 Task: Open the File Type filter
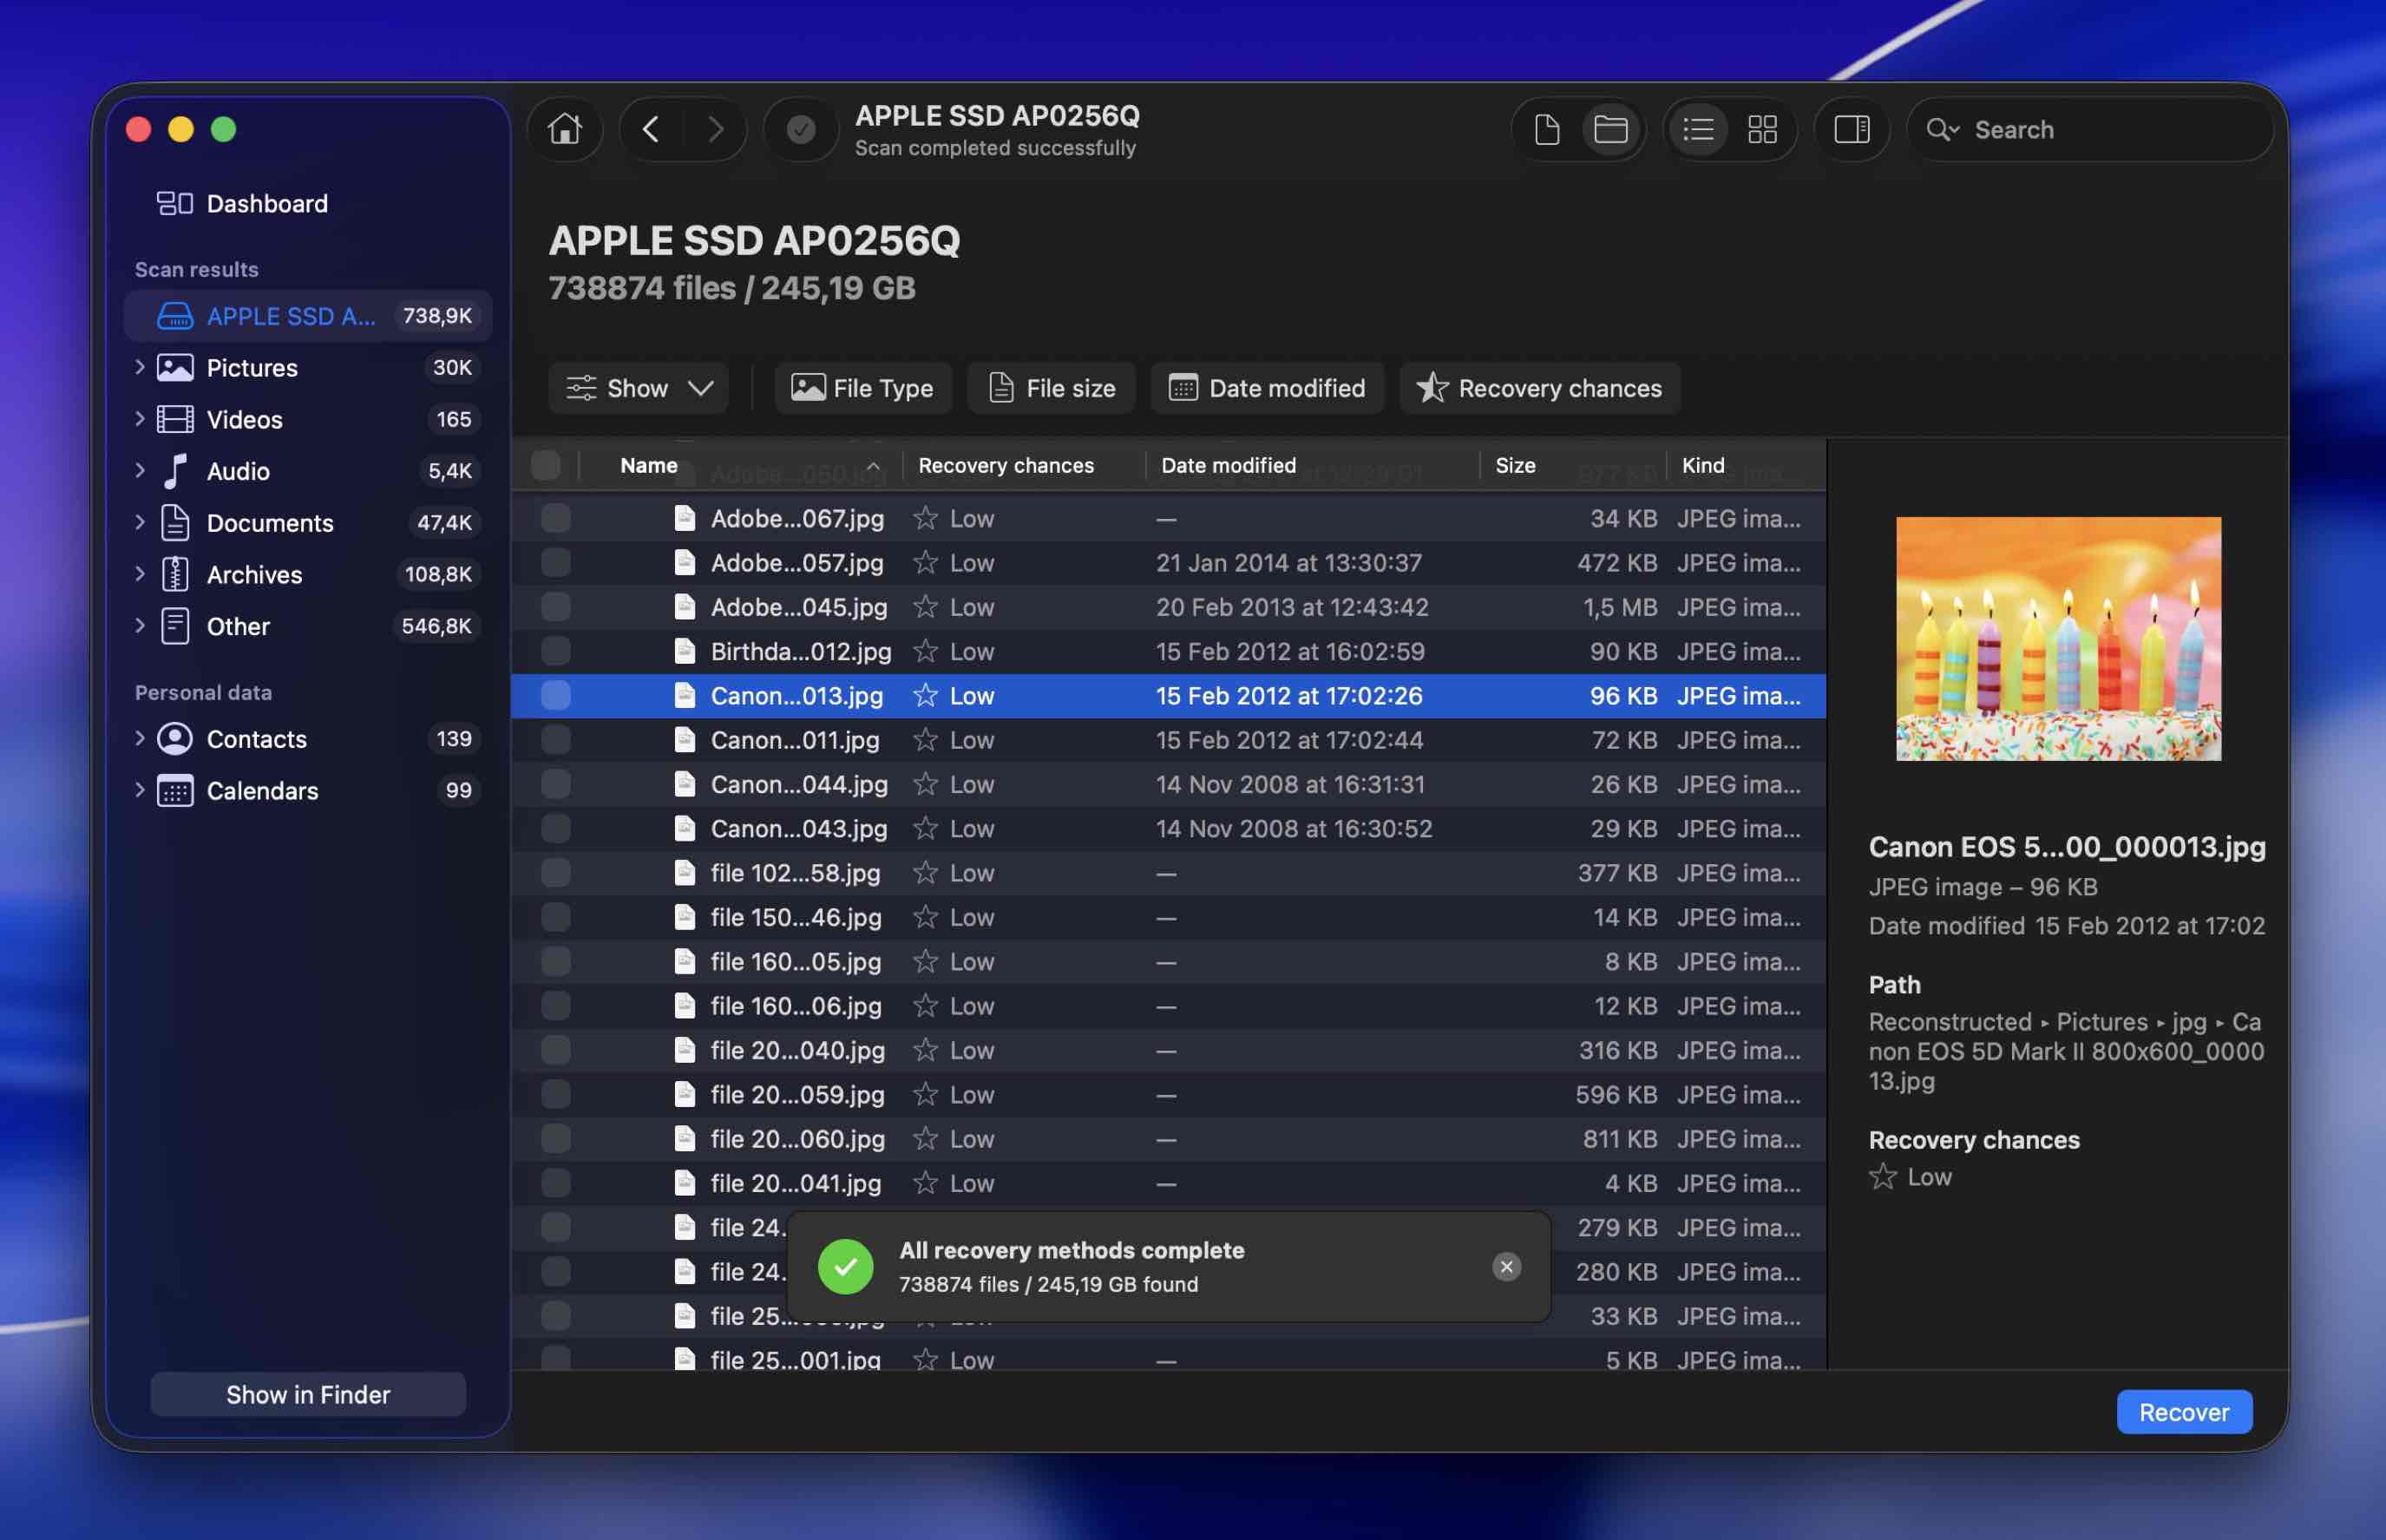pyautogui.click(x=863, y=388)
